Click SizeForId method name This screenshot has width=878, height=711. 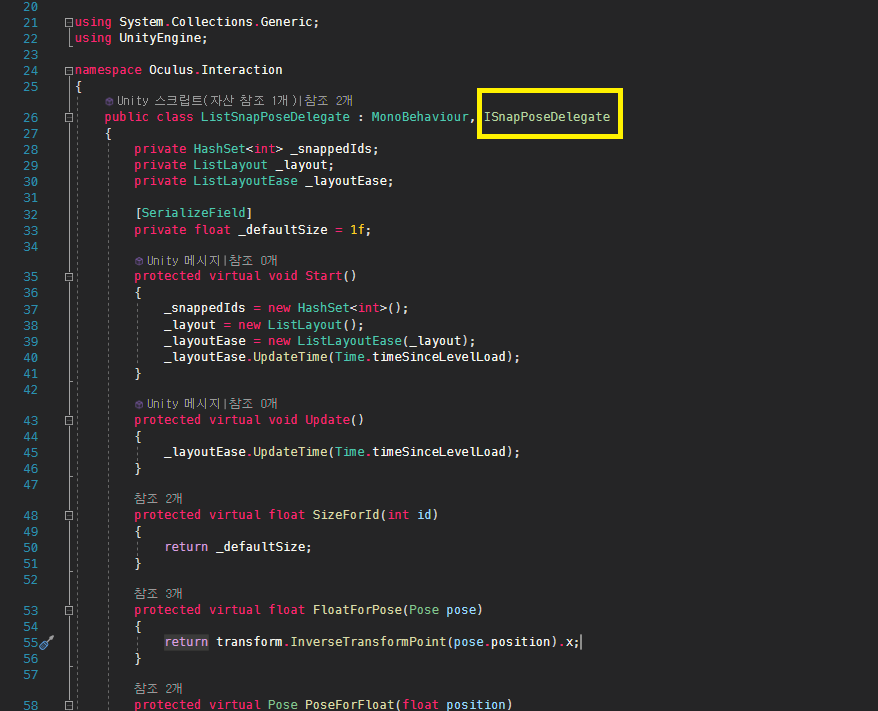(x=346, y=515)
